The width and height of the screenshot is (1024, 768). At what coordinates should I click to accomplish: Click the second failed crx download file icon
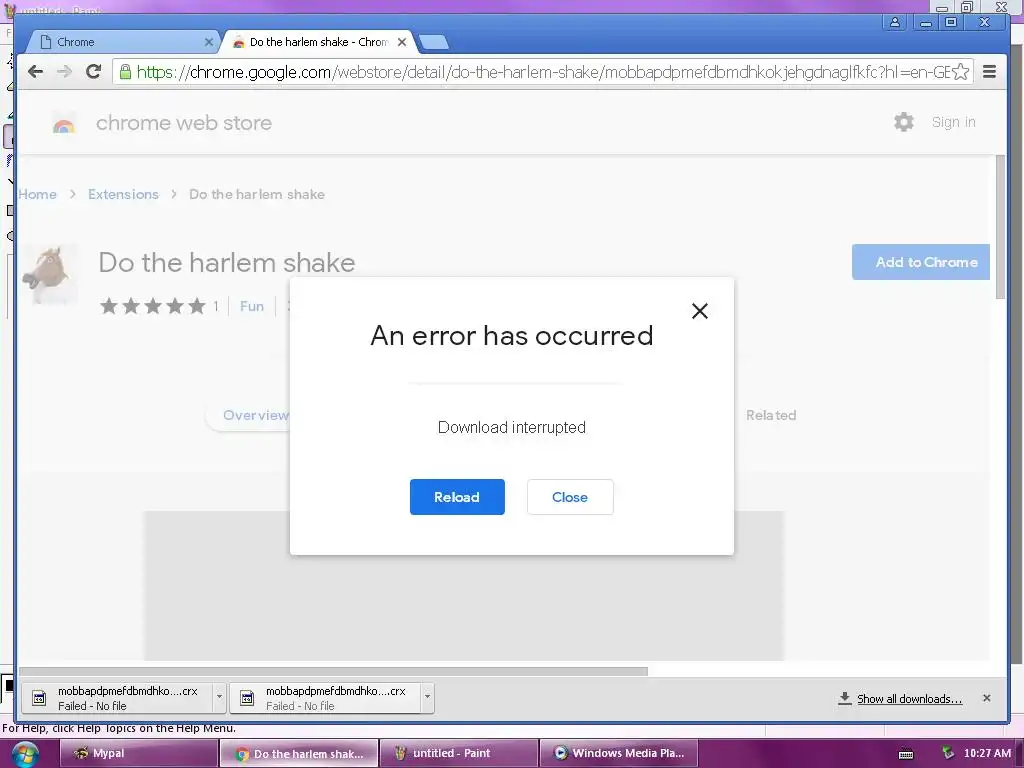pyautogui.click(x=247, y=698)
